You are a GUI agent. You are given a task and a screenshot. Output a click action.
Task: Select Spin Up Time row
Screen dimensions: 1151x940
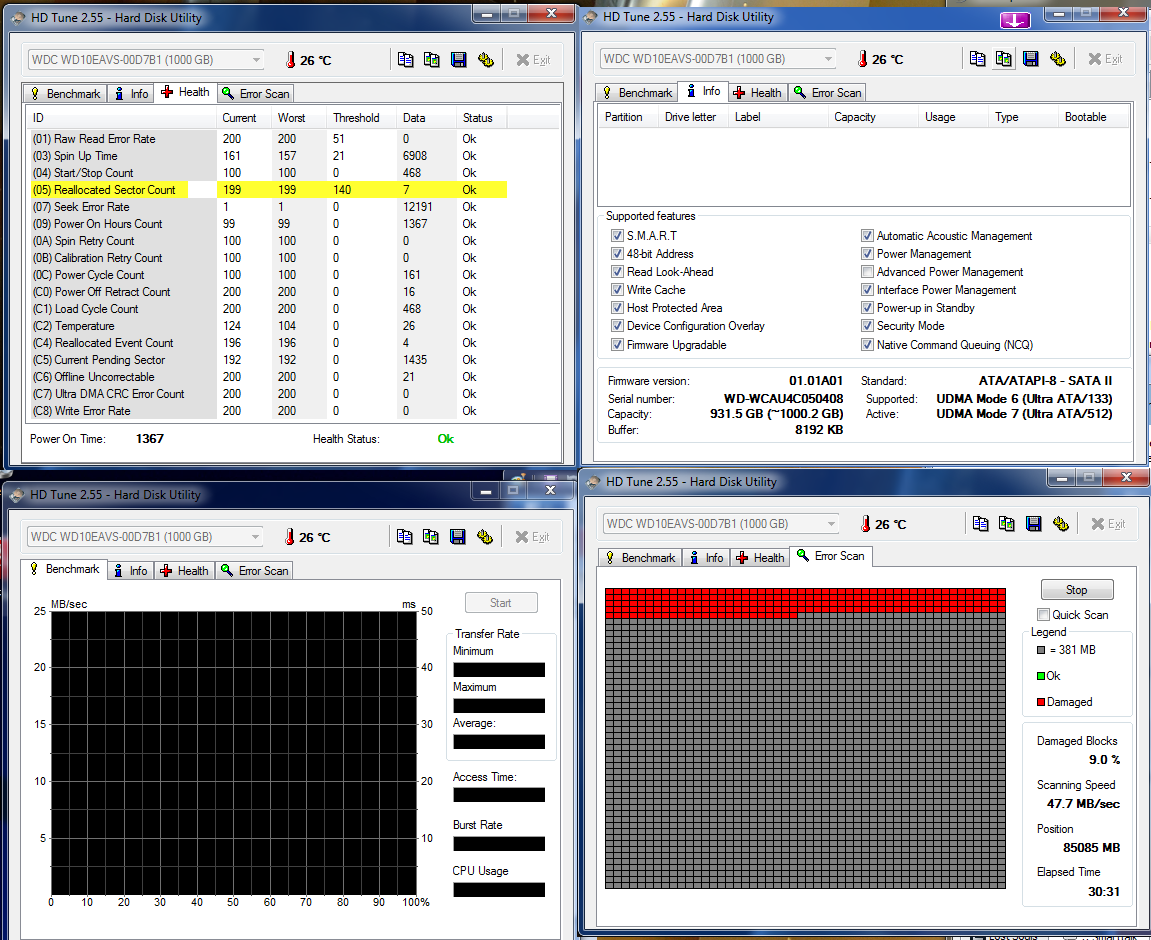(x=268, y=156)
